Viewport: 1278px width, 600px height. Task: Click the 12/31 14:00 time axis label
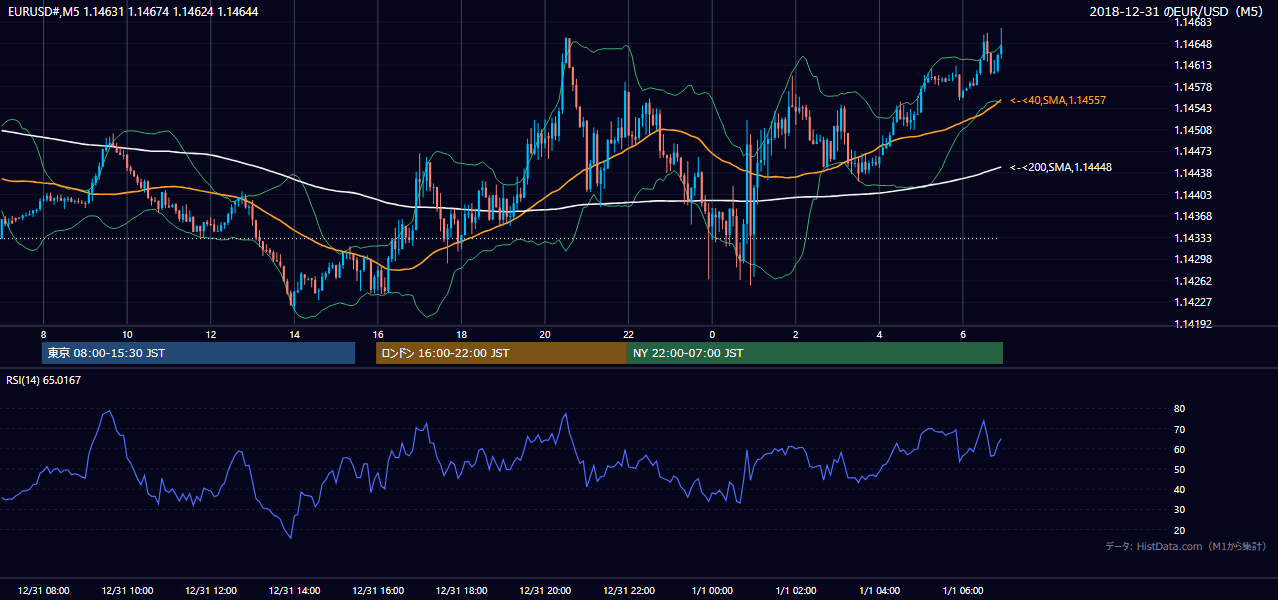(294, 591)
